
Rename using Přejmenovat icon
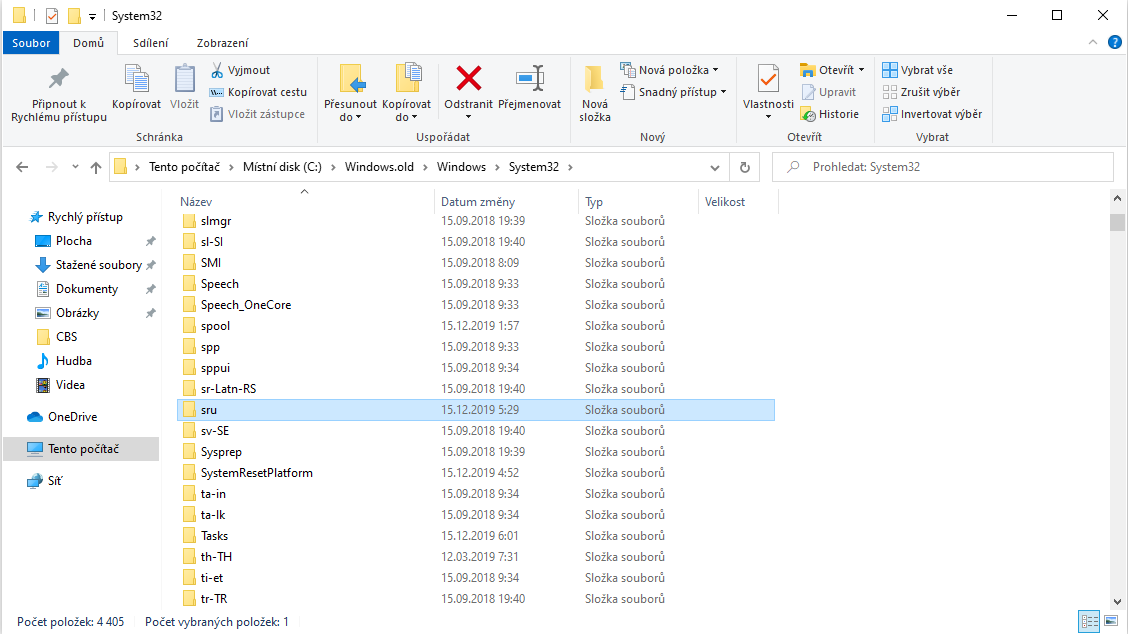coord(529,78)
